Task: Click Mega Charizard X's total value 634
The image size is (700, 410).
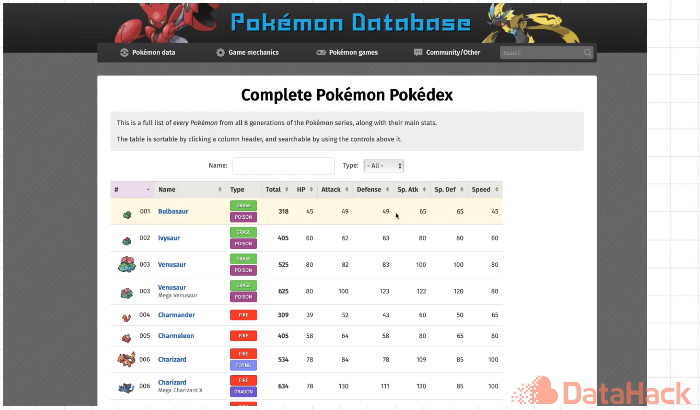Action: (x=283, y=386)
